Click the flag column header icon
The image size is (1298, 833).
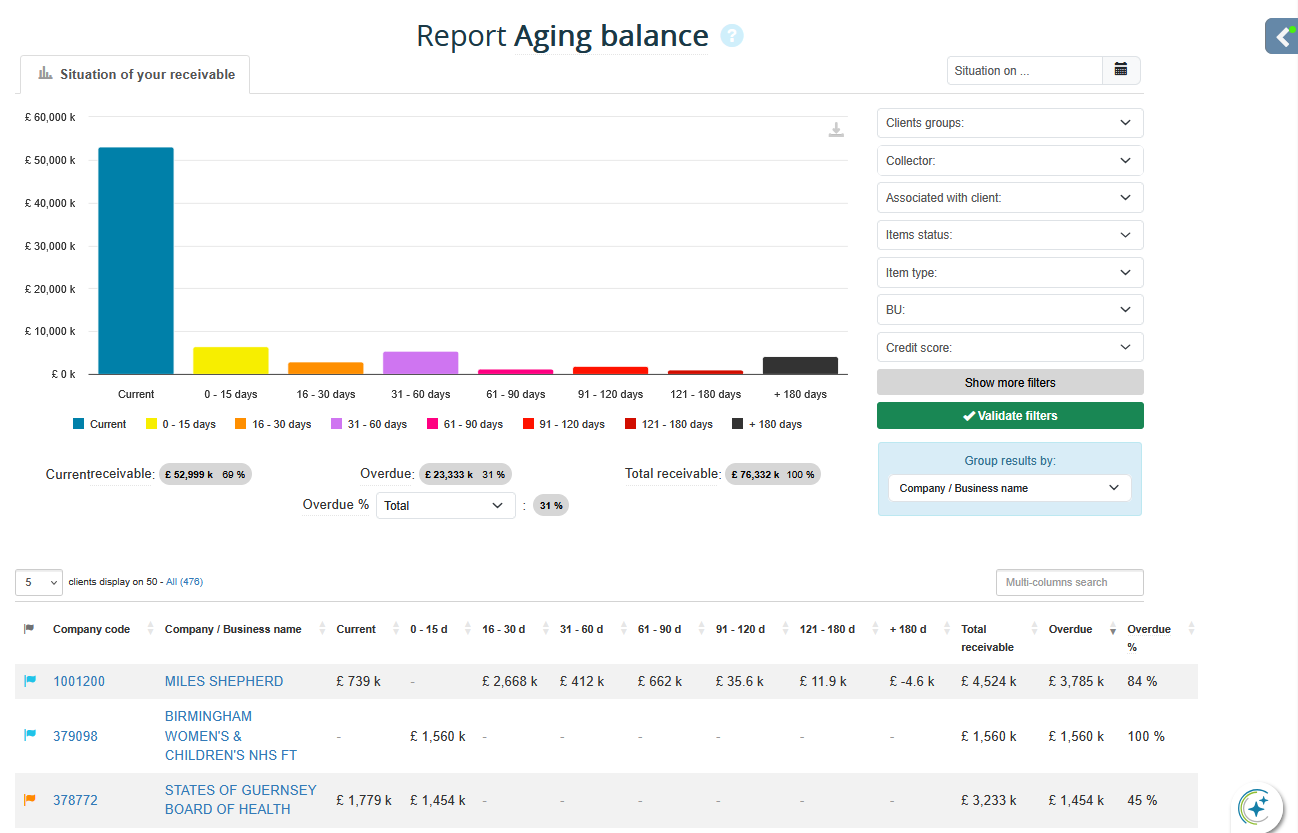click(x=29, y=629)
